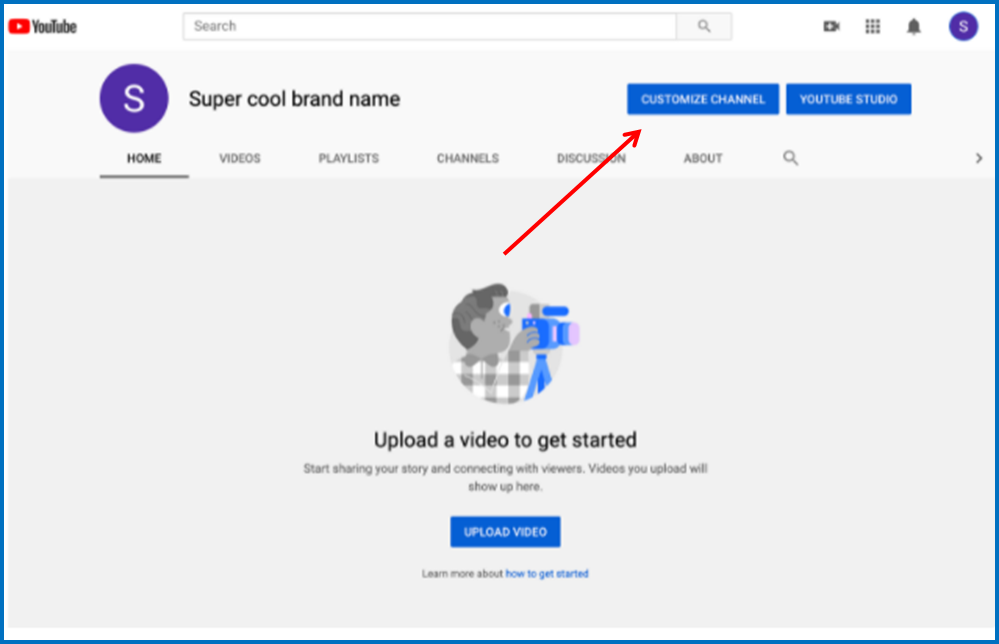Screen dimensions: 999x644
Task: Open the Channels tab
Action: 468,158
